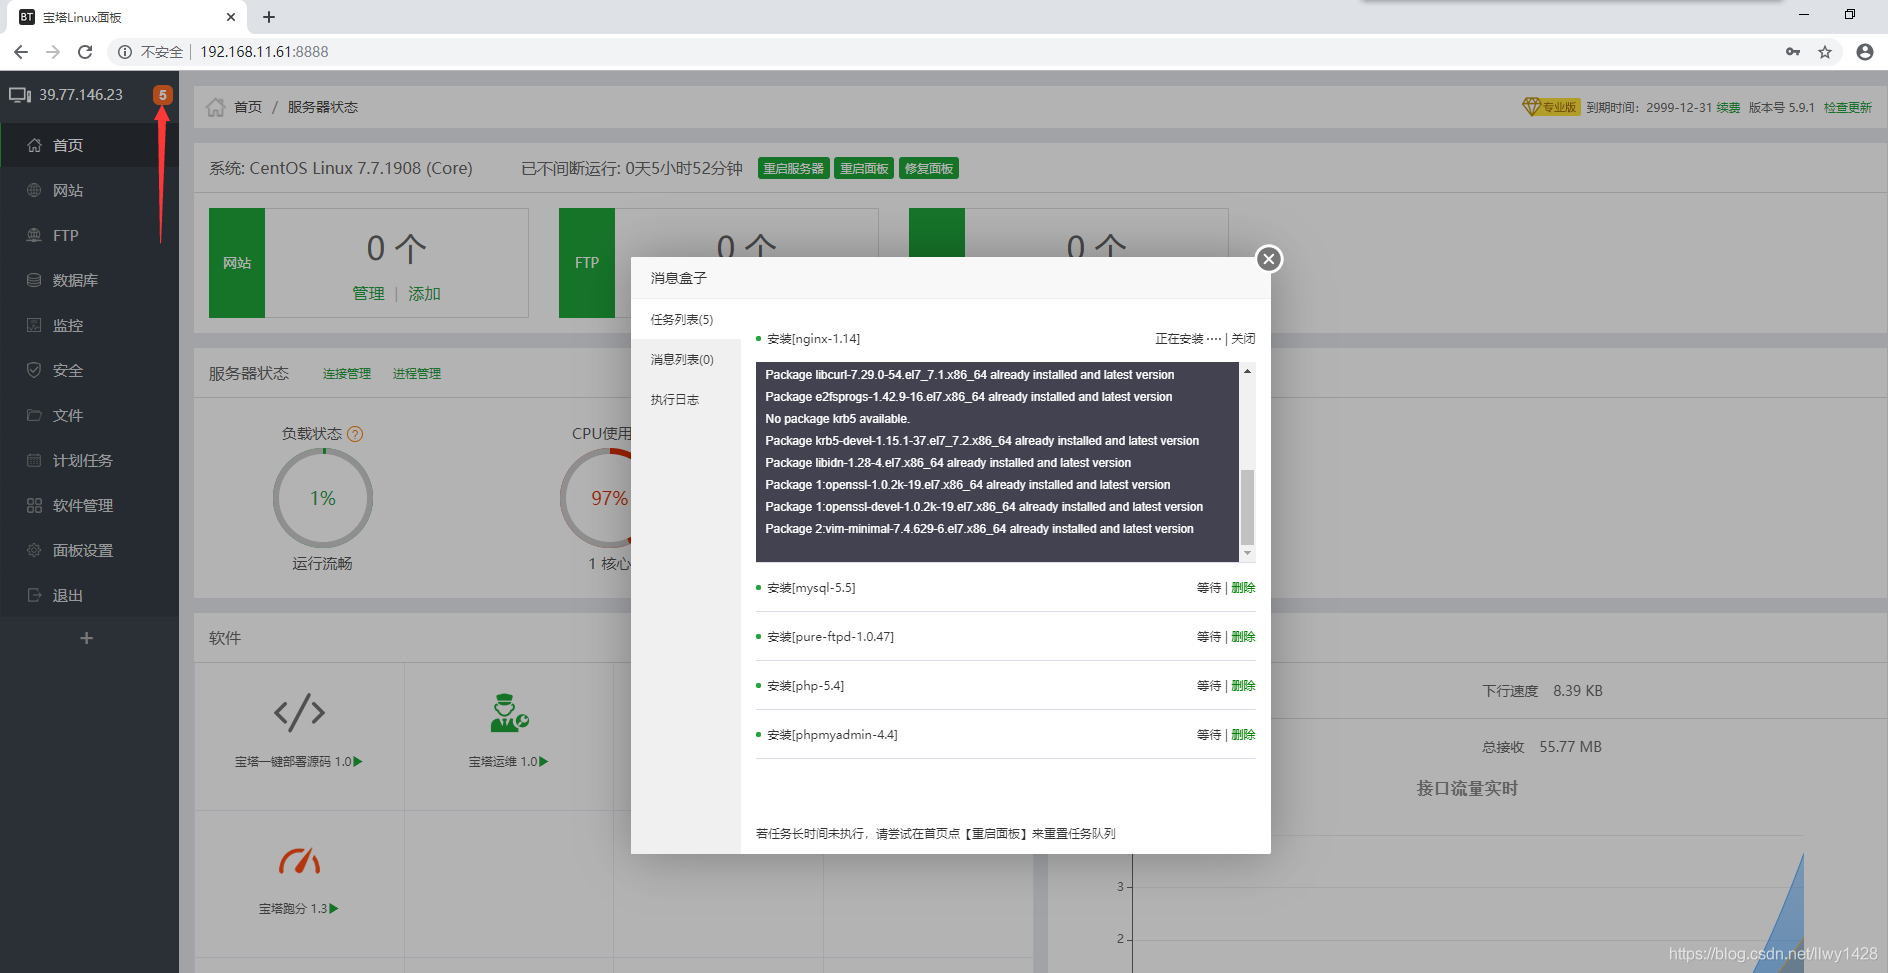Viewport: 1888px width, 973px height.
Task: Click the help icon beside 负载状态
Action: (355, 434)
